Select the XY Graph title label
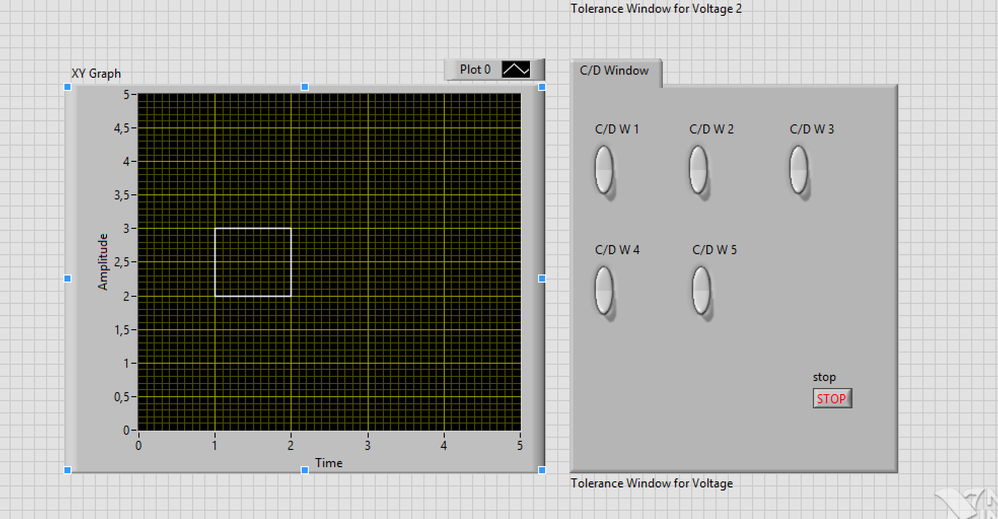The image size is (998, 519). coord(96,73)
